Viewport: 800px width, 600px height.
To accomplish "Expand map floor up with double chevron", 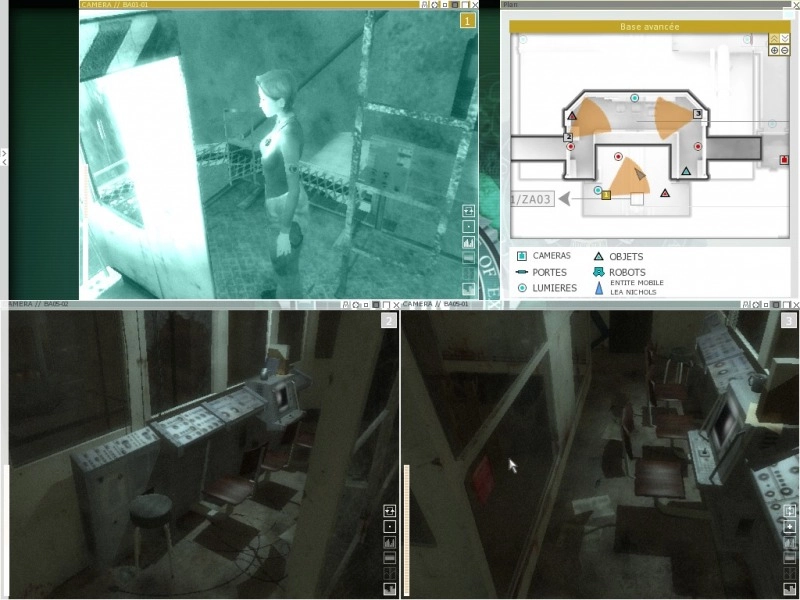I will point(774,38).
